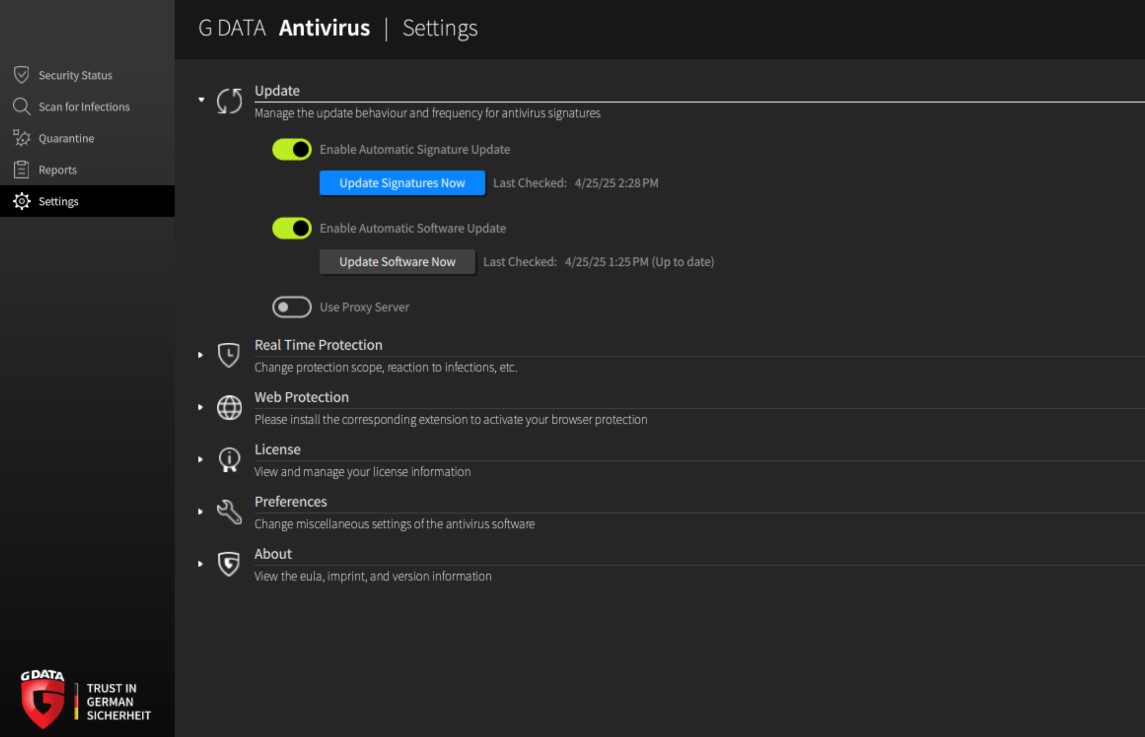Screen dimensions: 1145x737
Task: Click the text 'Manage the update behaviour and frequency'
Action: coord(427,113)
